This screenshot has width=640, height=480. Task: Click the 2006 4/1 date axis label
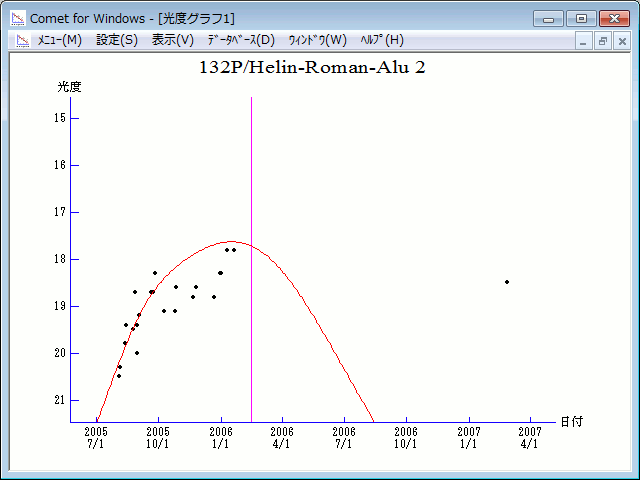(283, 437)
